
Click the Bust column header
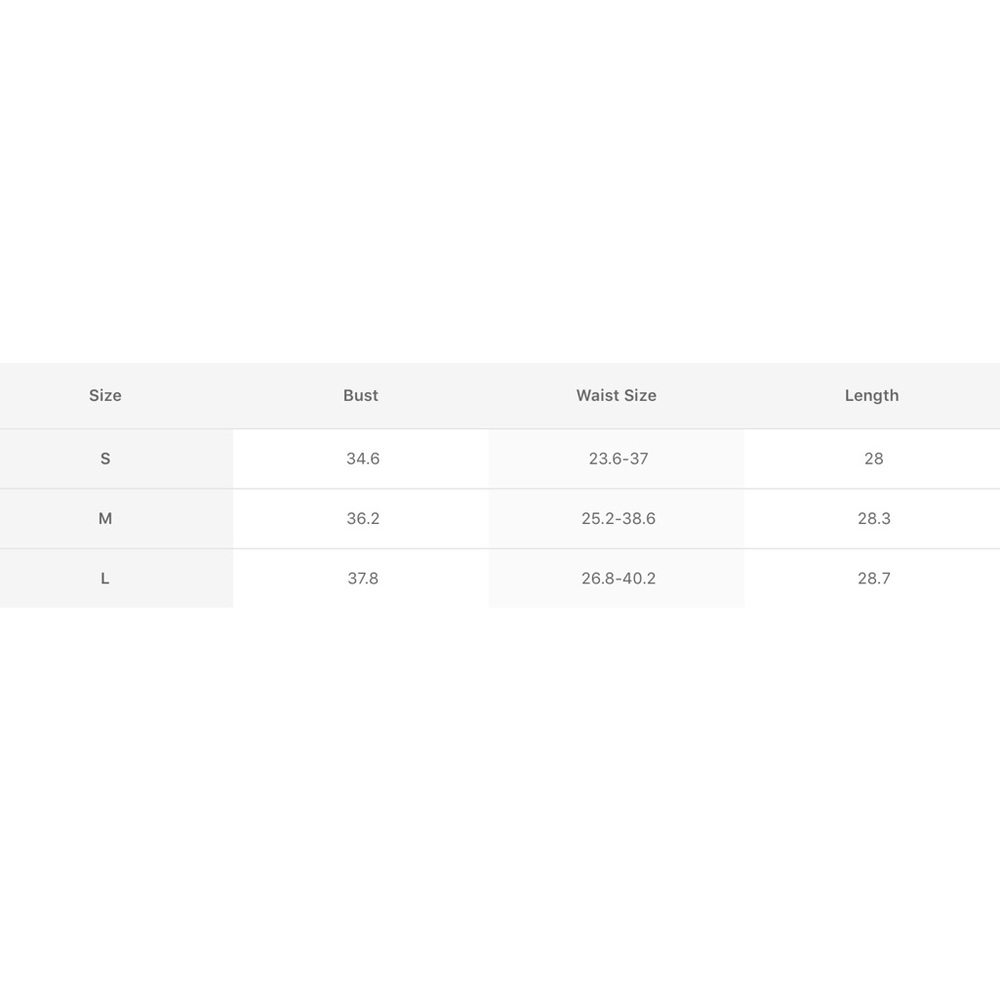click(x=361, y=395)
